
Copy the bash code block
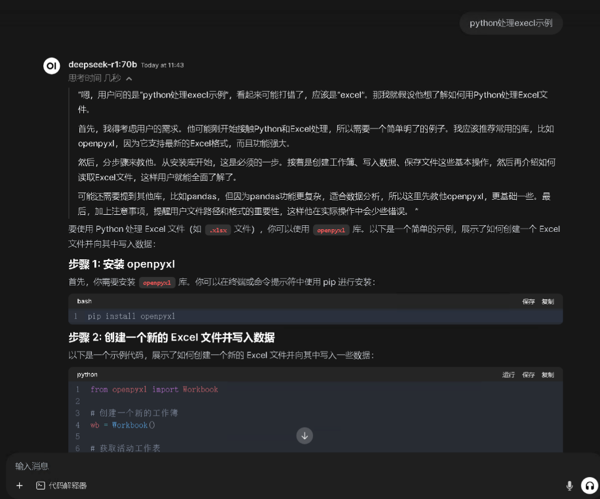548,300
